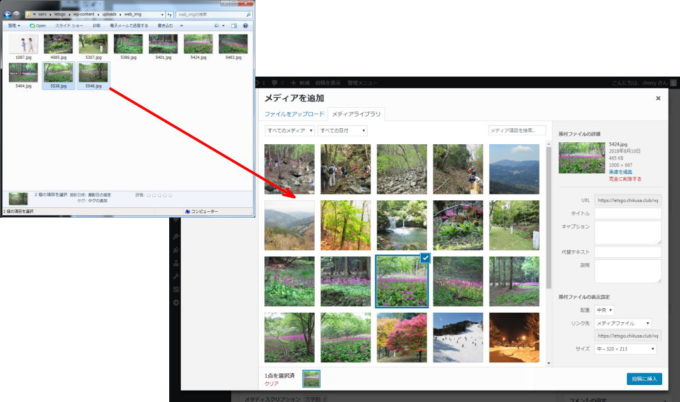Close the メディアを追加 dialog with the X

657,98
